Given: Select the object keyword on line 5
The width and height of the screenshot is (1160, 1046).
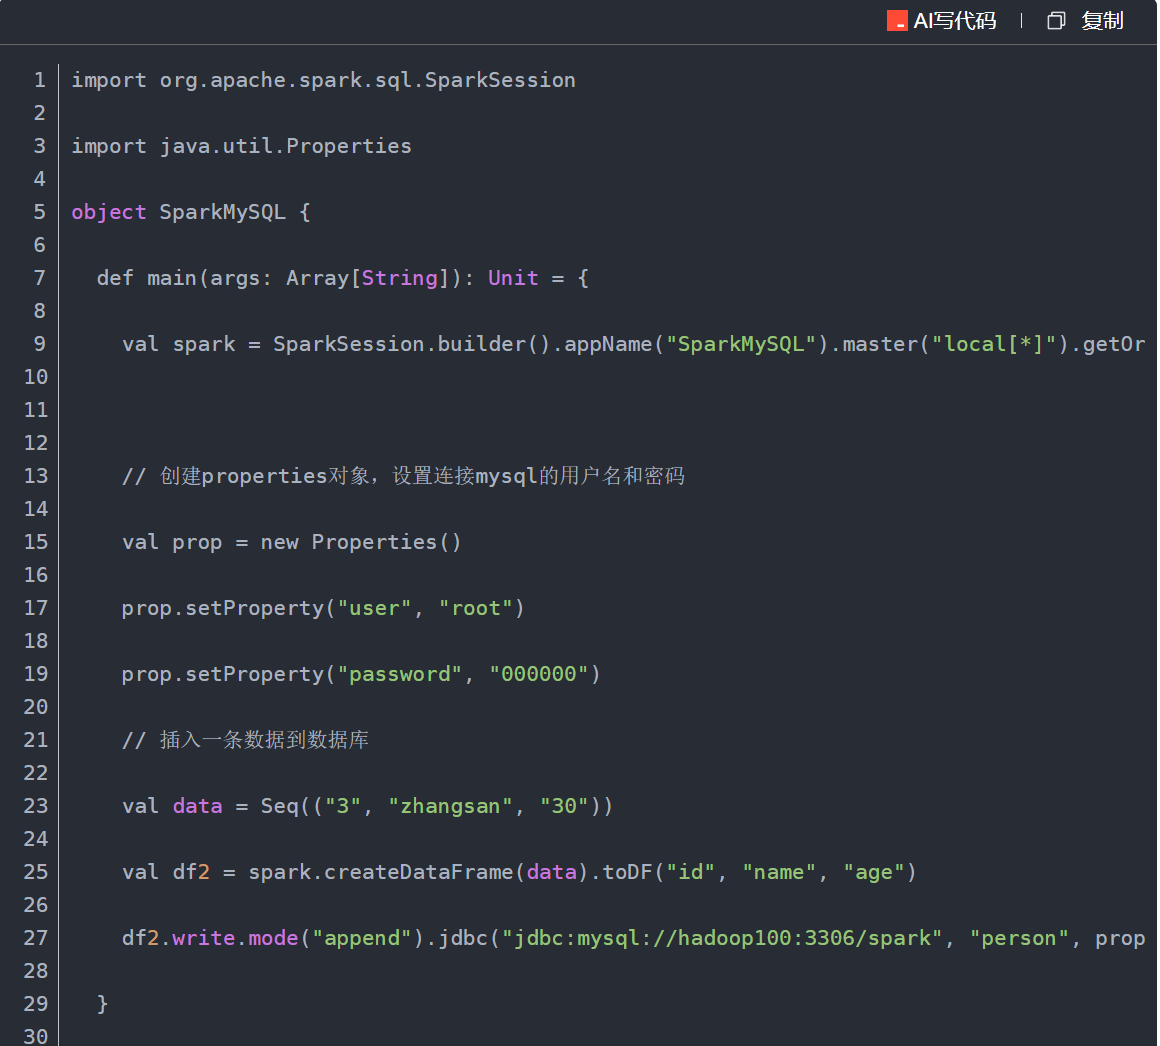Looking at the screenshot, I should [108, 212].
